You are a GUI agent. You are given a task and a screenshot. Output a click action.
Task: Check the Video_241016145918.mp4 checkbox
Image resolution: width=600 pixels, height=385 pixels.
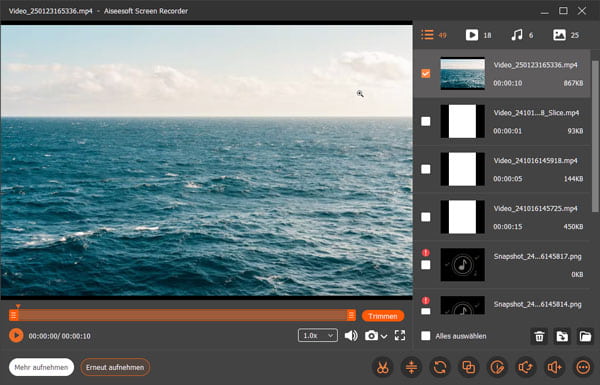[x=426, y=169]
